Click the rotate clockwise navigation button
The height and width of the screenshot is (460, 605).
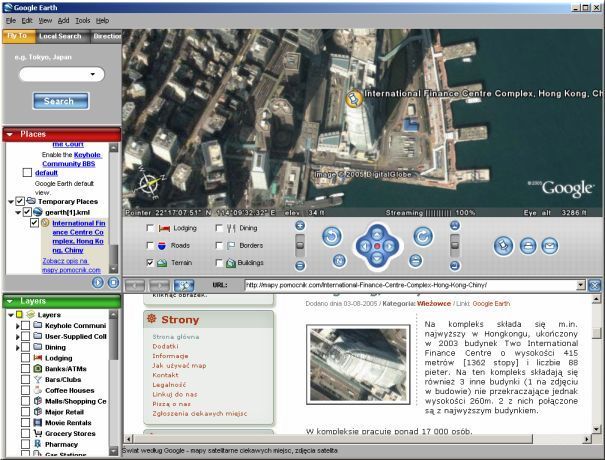(x=422, y=237)
